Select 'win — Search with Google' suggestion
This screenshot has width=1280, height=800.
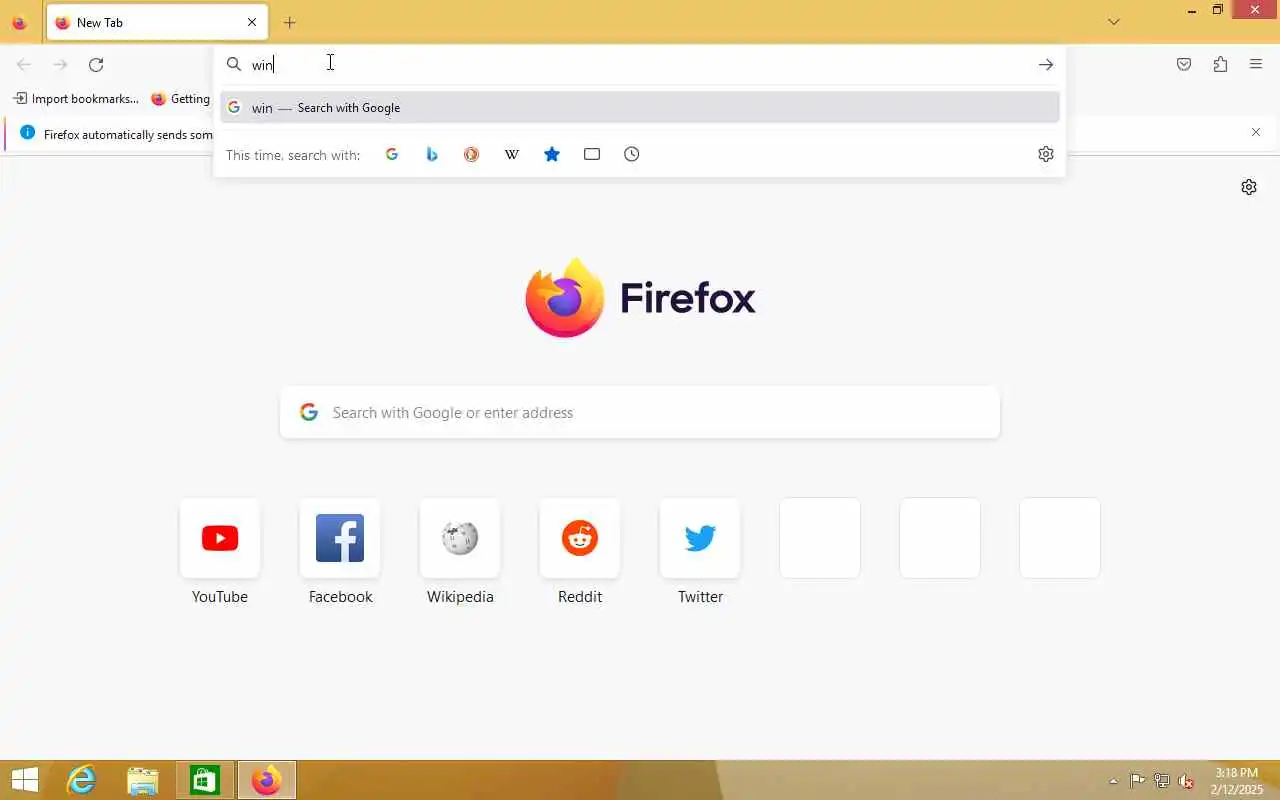(x=640, y=108)
